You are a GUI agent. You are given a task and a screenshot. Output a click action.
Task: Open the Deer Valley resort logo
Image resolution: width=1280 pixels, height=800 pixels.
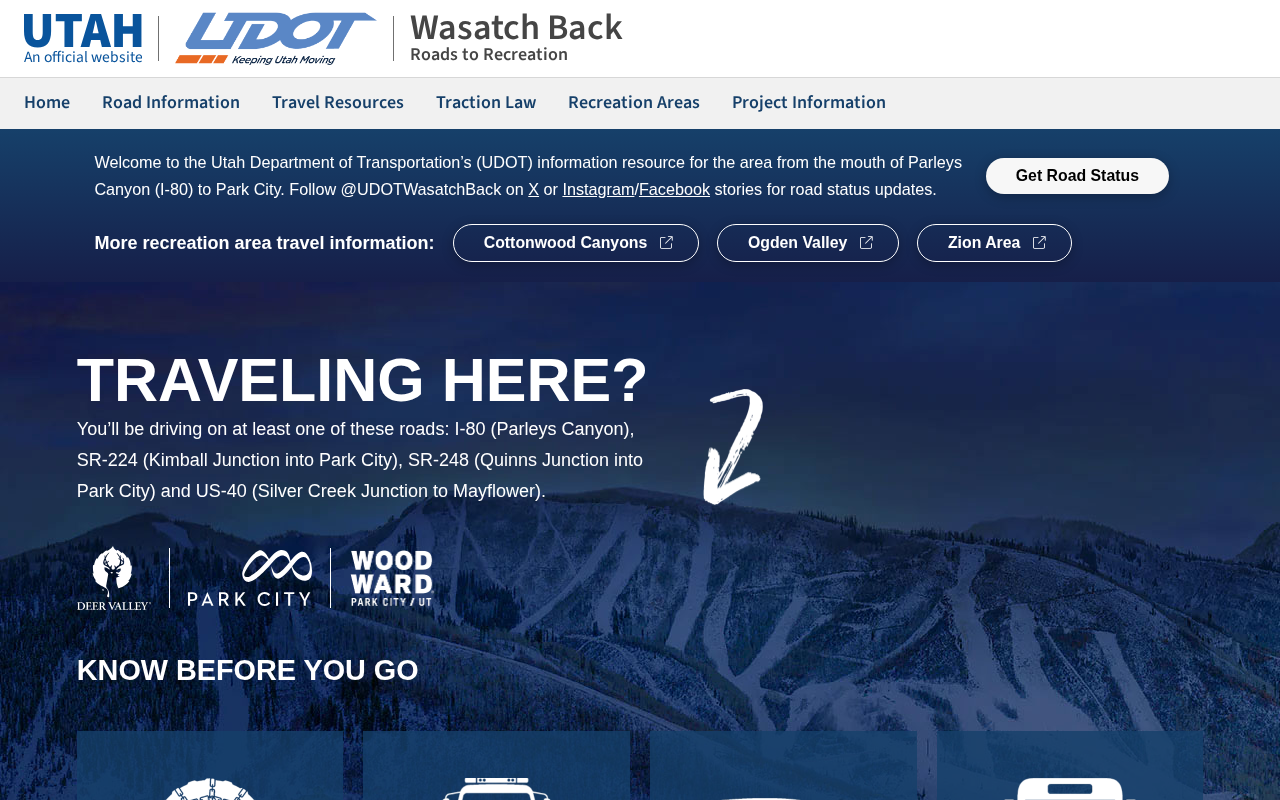[x=114, y=578]
